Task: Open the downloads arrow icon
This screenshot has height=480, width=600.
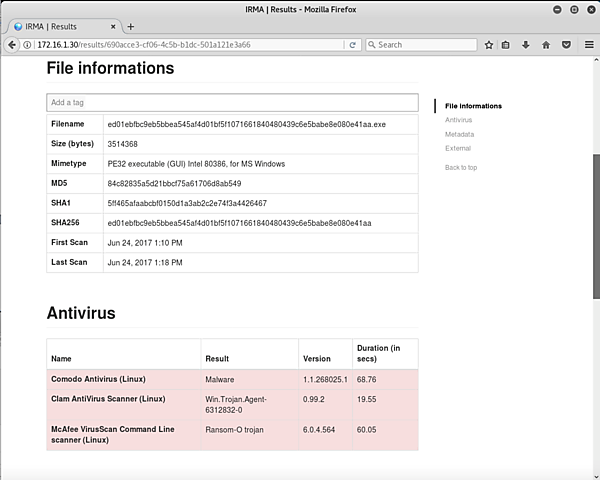Action: coord(526,45)
